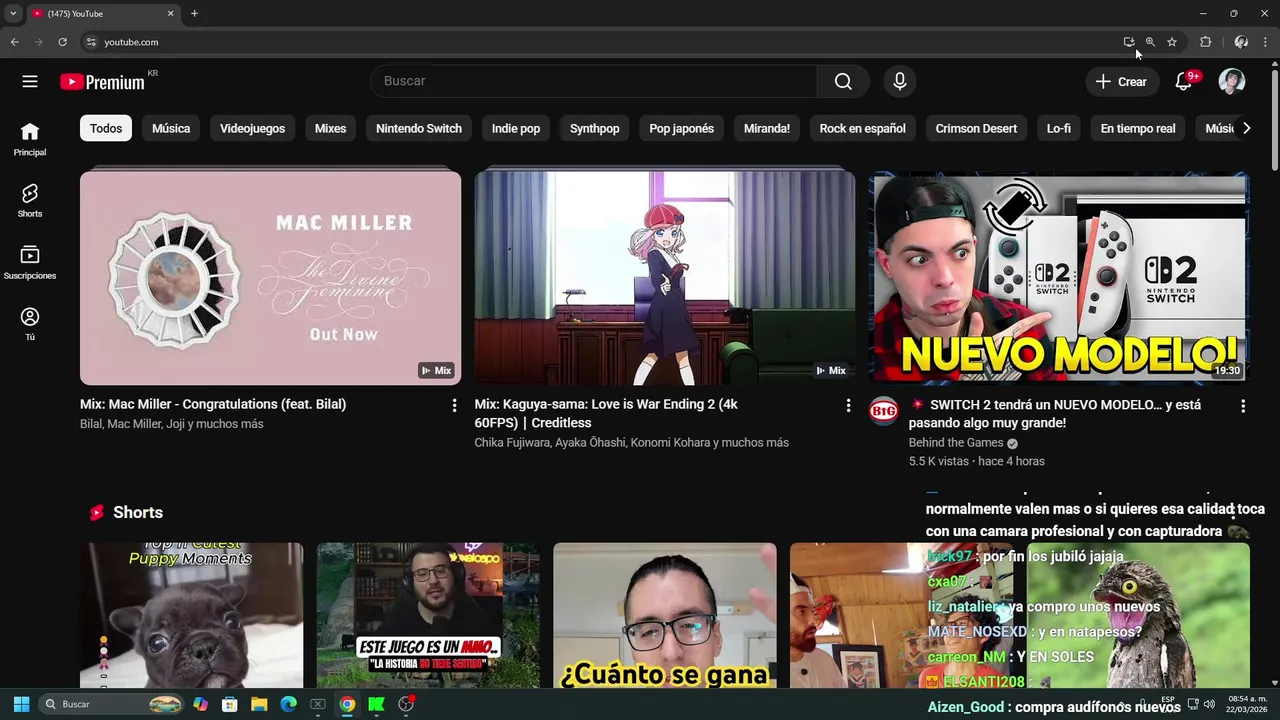The width and height of the screenshot is (1280, 720).
Task: Open the YouTube hamburger guide menu
Action: (30, 81)
